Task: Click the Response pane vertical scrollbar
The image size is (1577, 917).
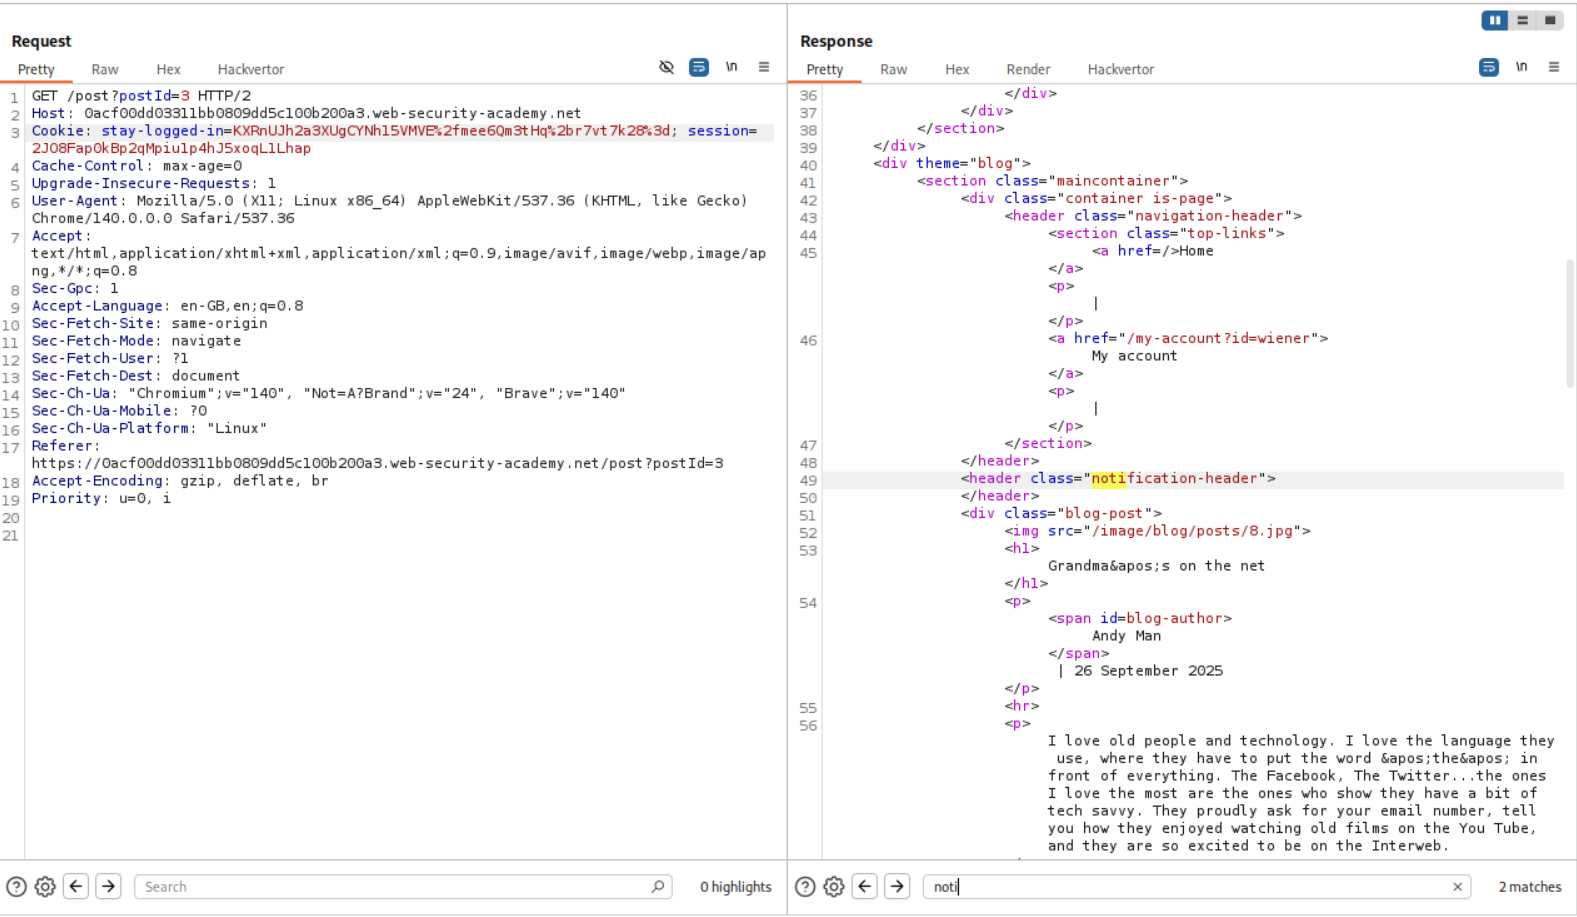Action: (1570, 322)
